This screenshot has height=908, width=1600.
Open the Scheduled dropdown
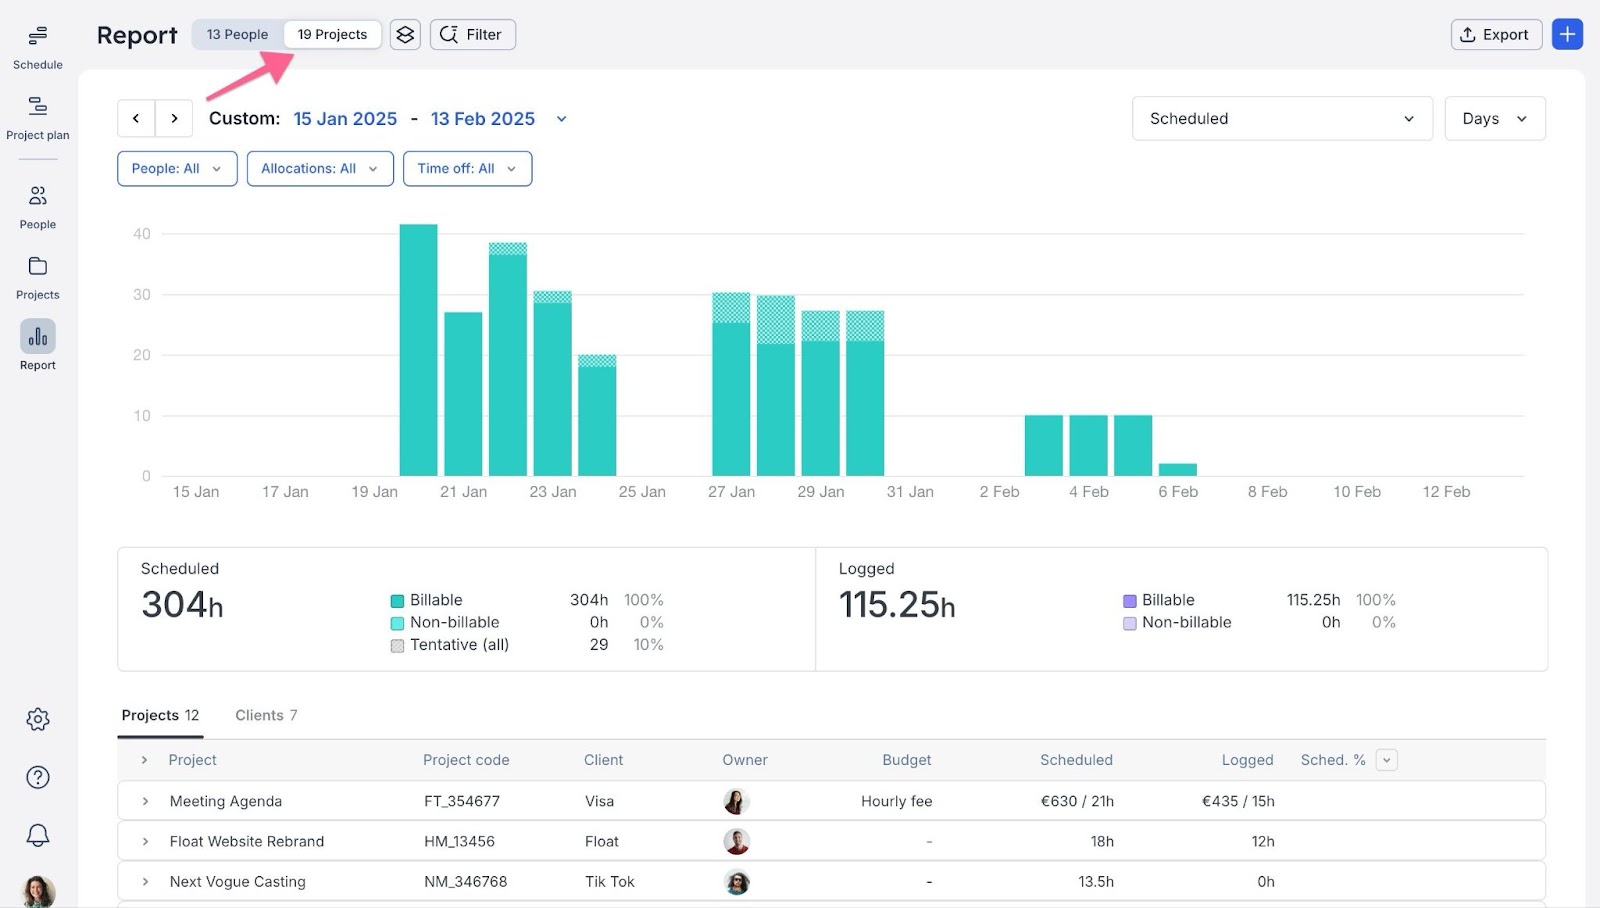[x=1281, y=119]
